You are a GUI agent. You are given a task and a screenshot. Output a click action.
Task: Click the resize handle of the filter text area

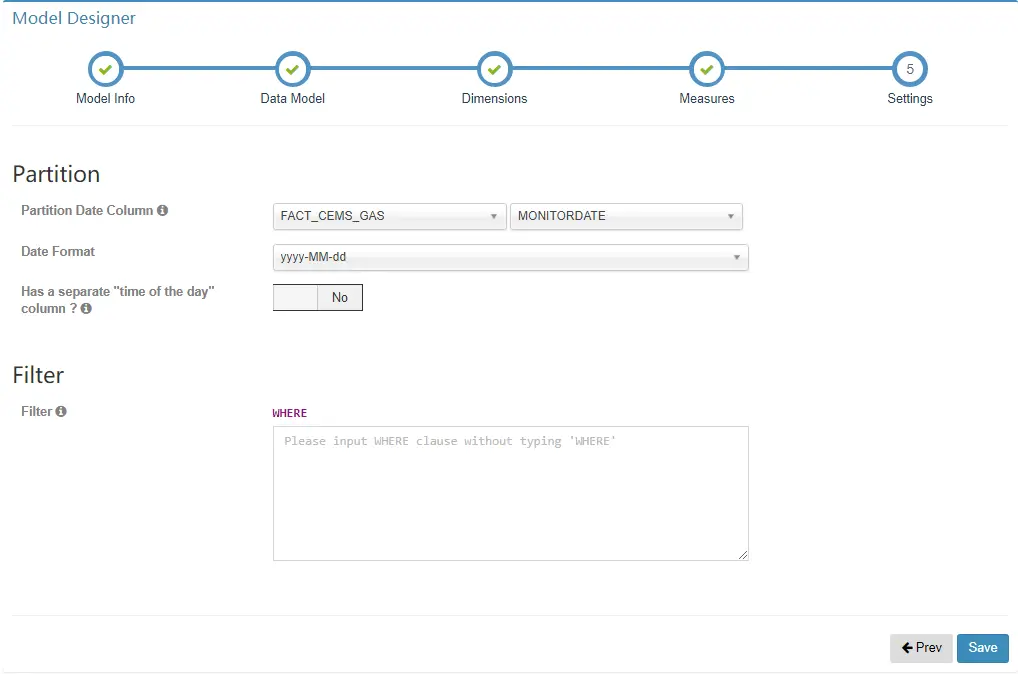(743, 555)
